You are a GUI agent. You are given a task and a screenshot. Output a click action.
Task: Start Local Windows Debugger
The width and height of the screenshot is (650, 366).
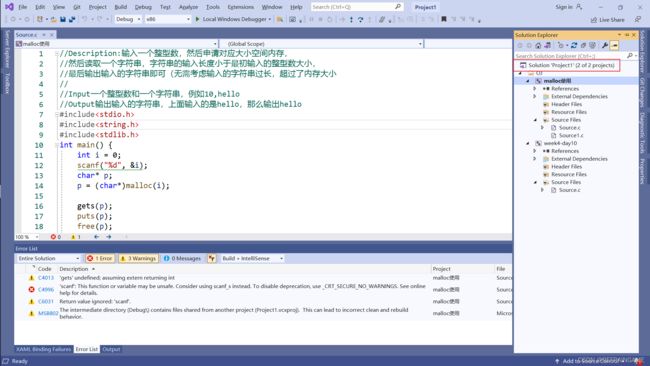(x=233, y=19)
